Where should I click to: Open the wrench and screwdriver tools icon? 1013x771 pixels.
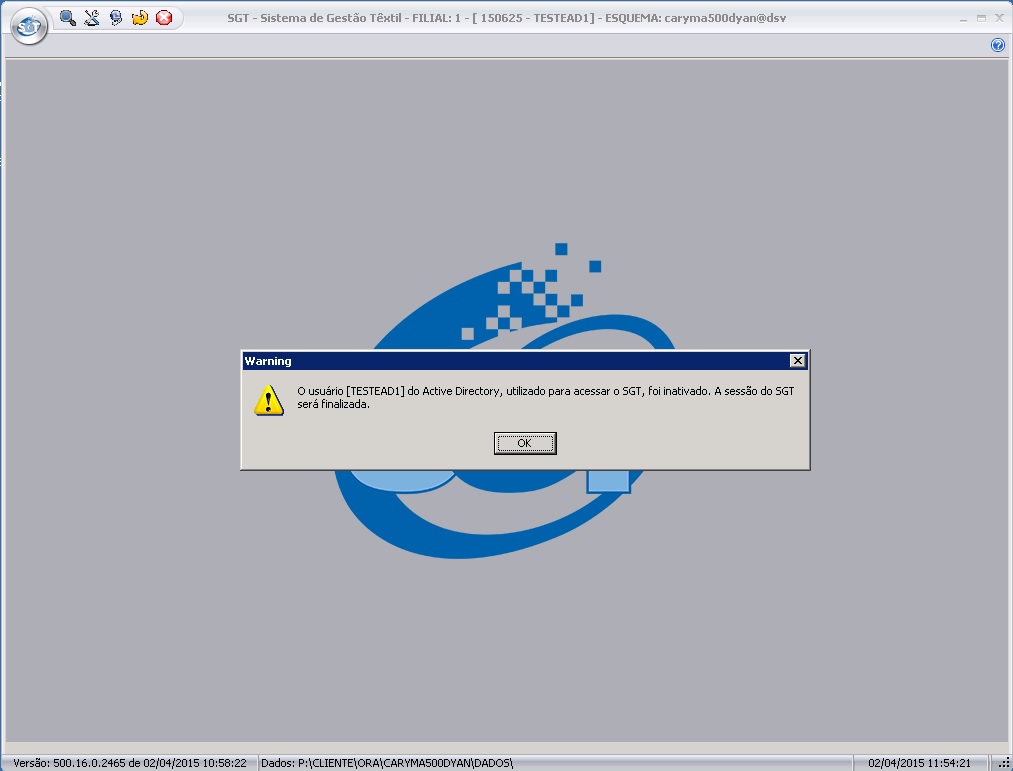coord(92,17)
